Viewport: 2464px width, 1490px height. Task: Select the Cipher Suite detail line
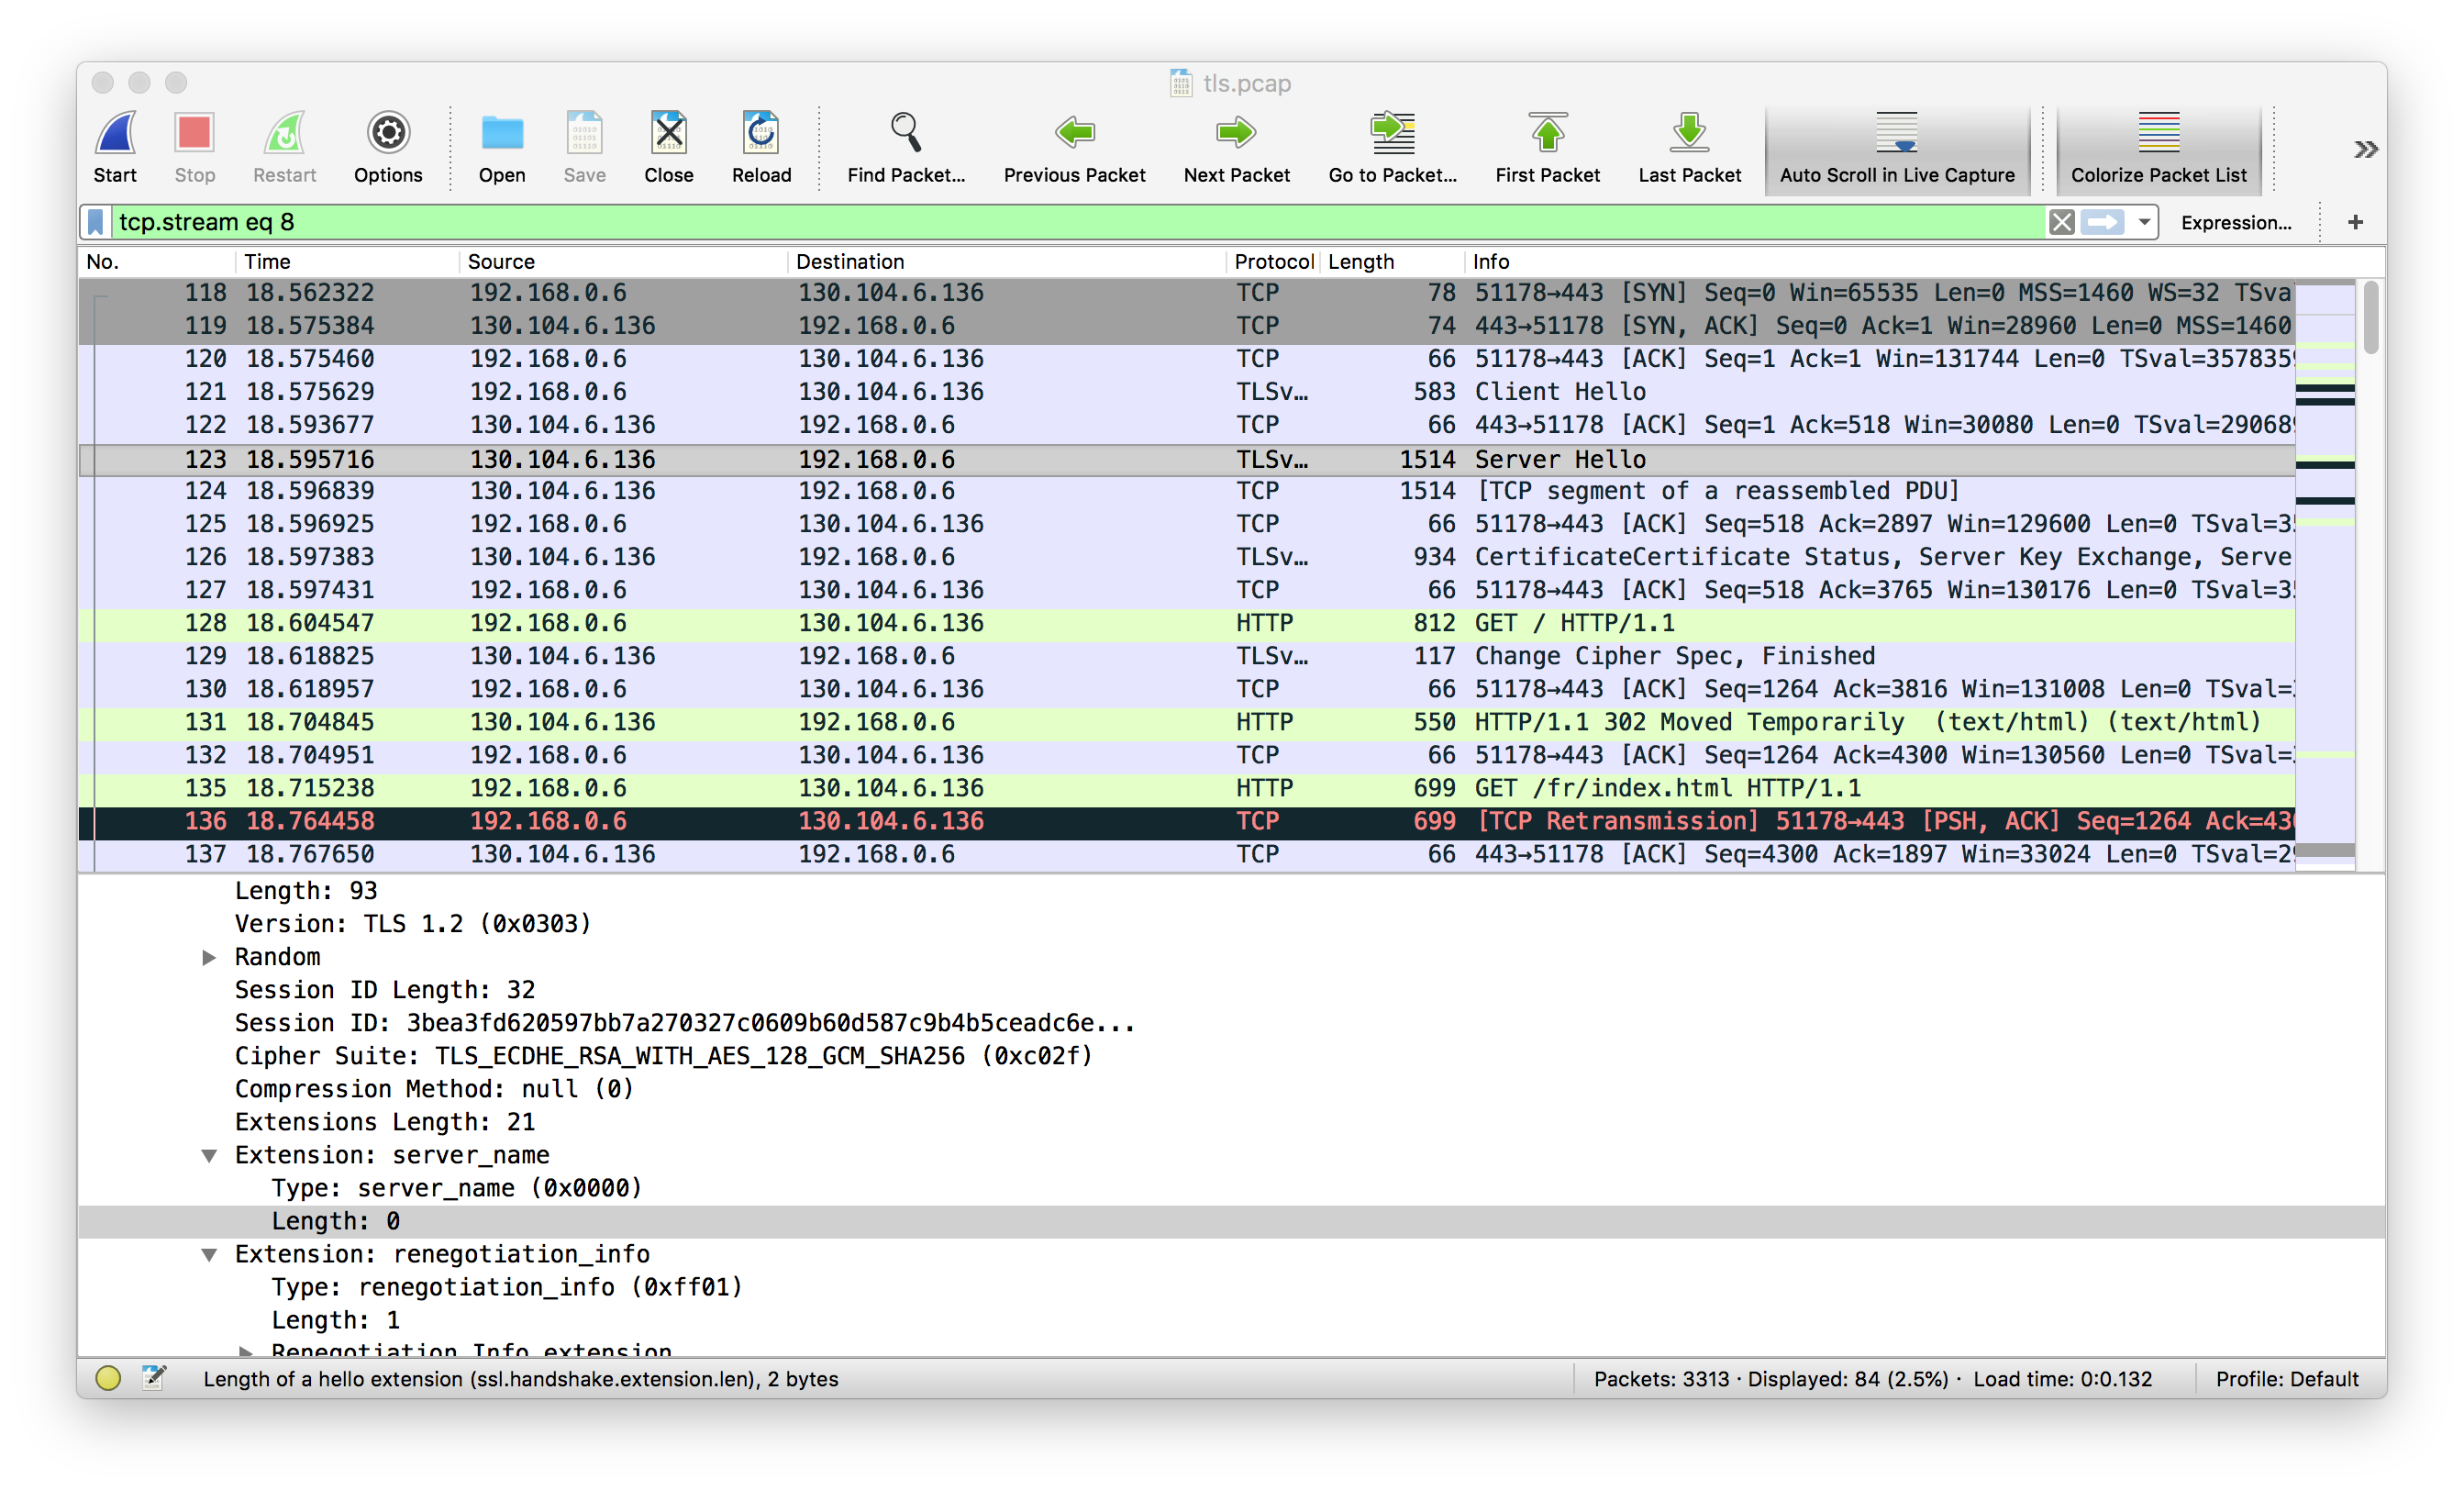664,1056
